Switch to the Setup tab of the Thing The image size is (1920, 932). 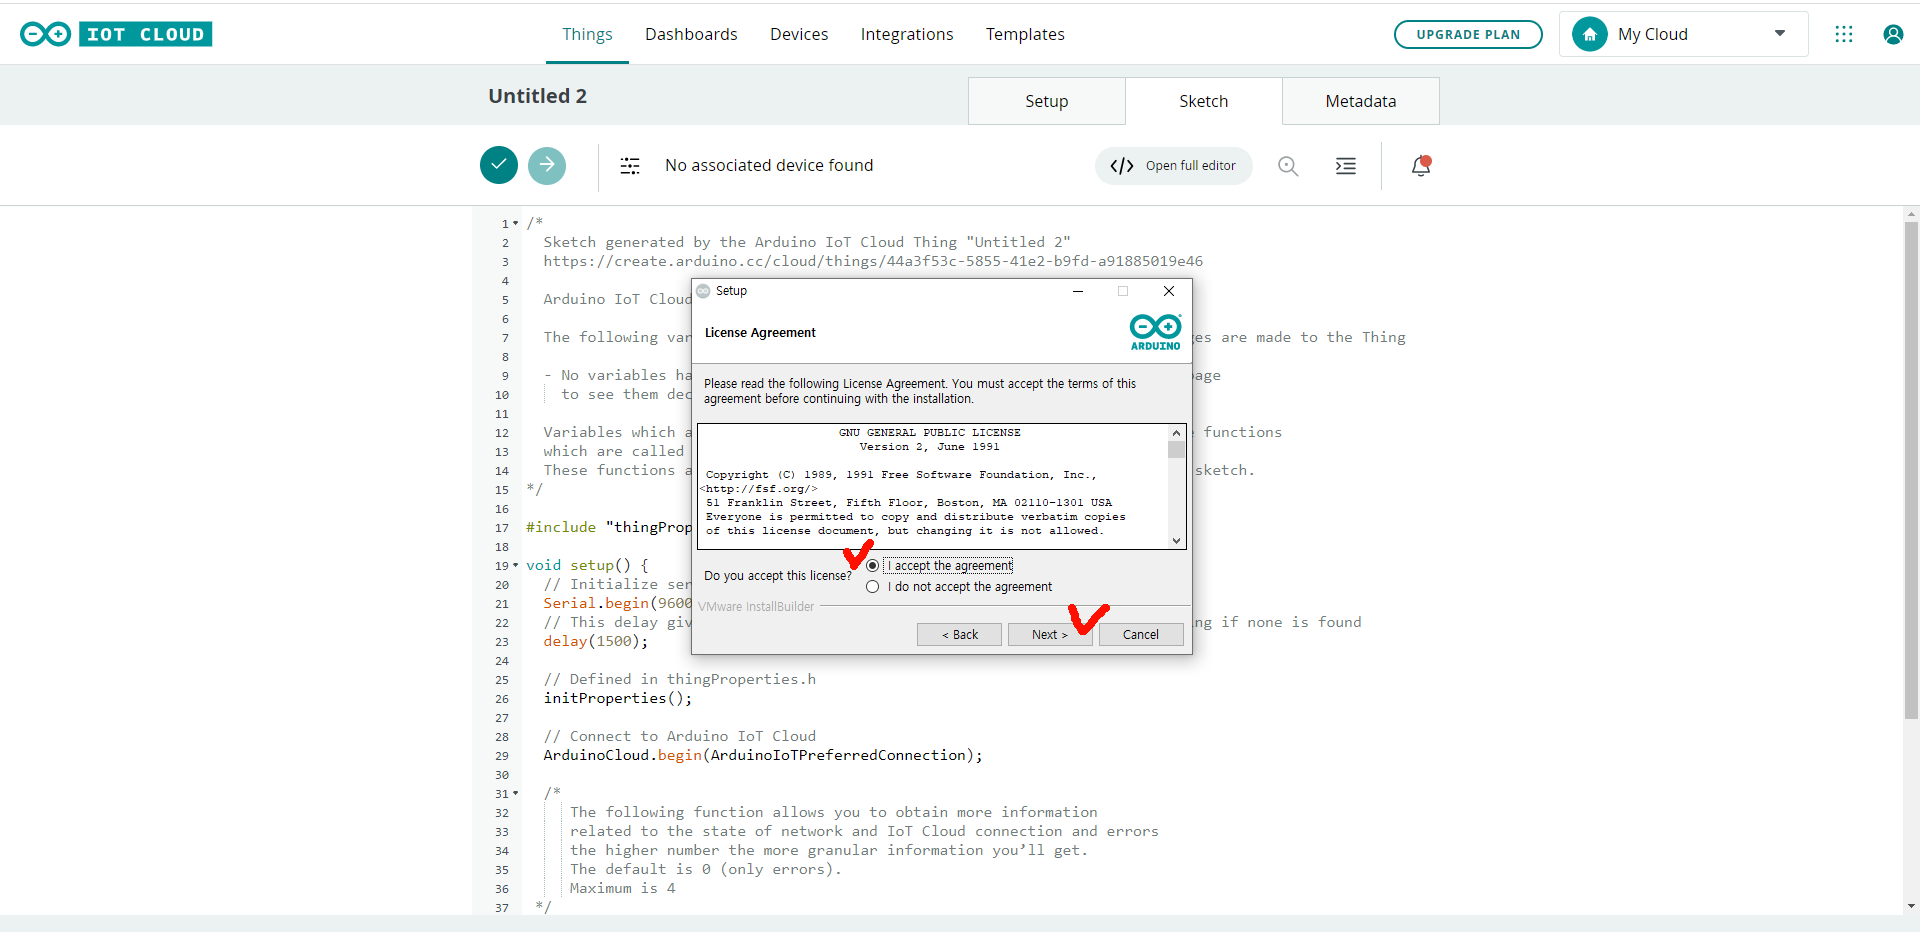click(x=1047, y=101)
